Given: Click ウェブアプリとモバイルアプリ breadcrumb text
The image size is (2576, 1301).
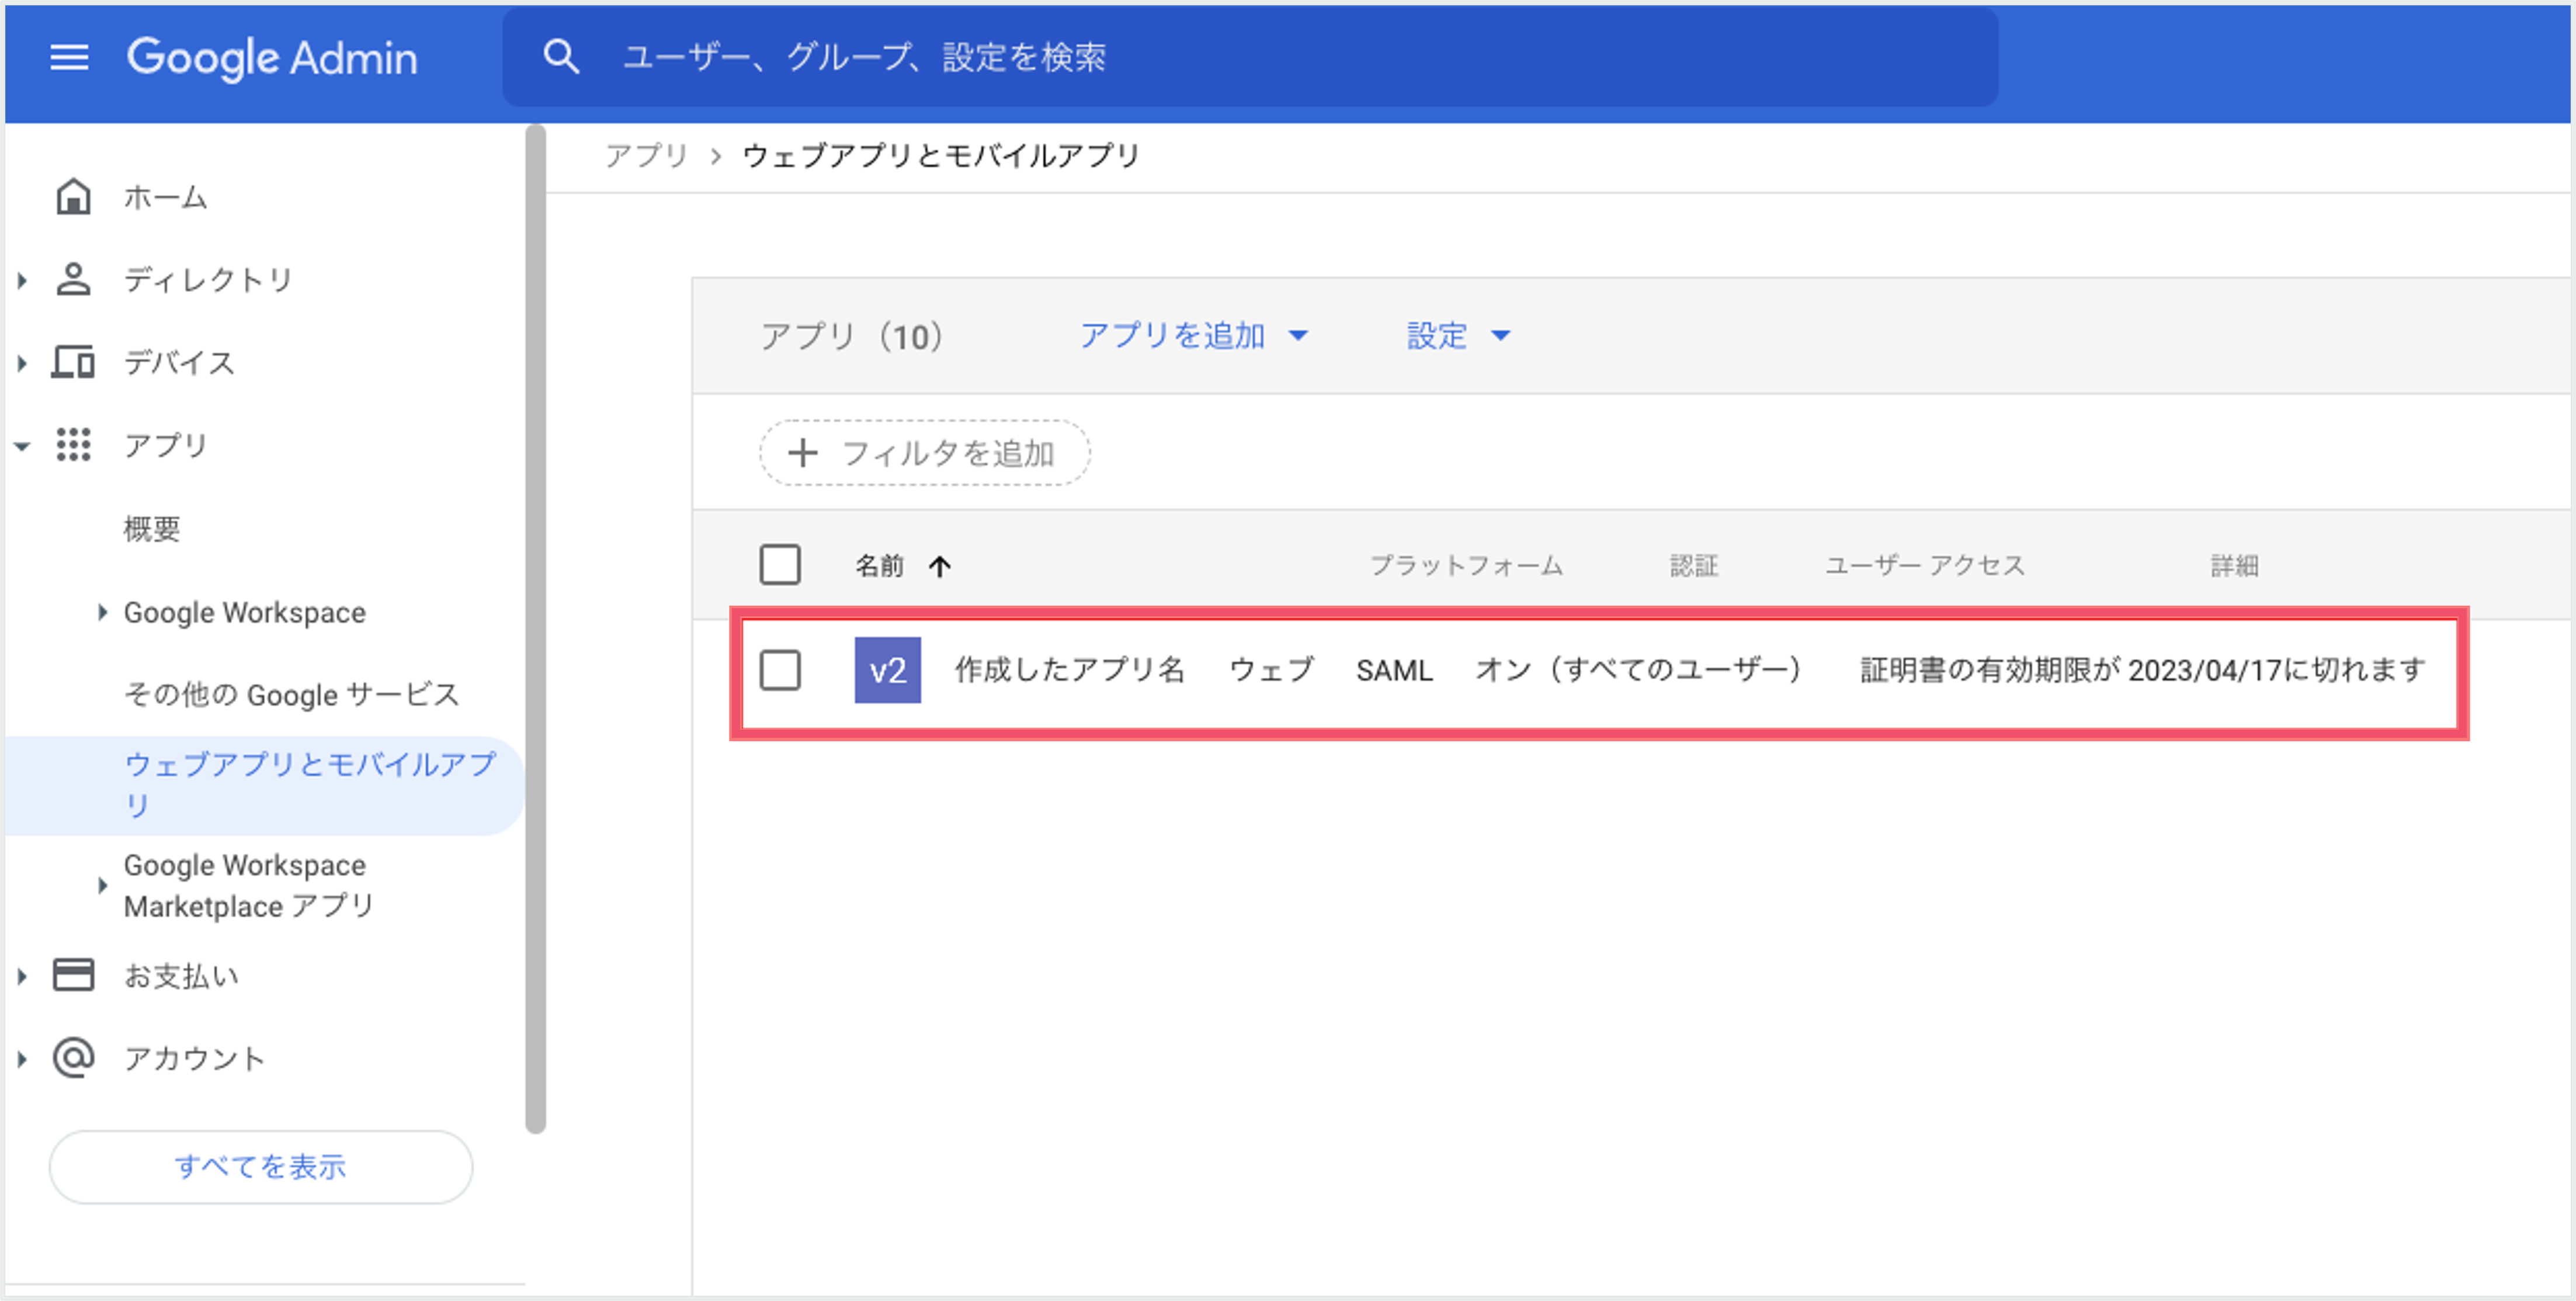Looking at the screenshot, I should point(941,155).
